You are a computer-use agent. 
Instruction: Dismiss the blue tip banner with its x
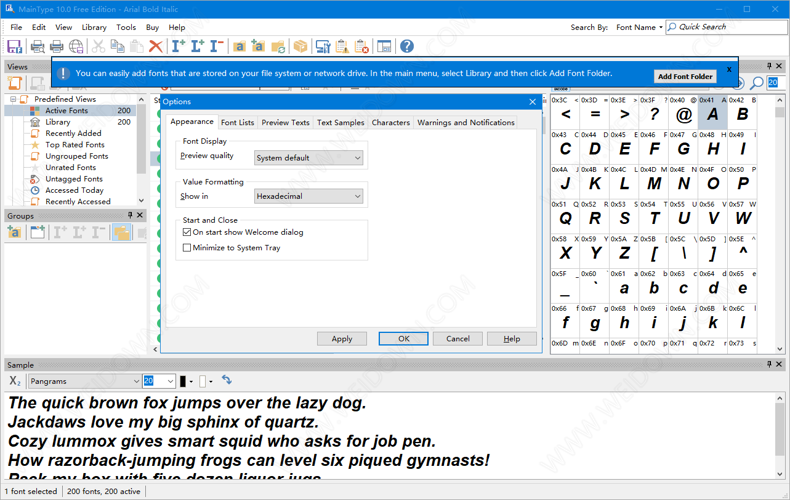[x=729, y=69]
